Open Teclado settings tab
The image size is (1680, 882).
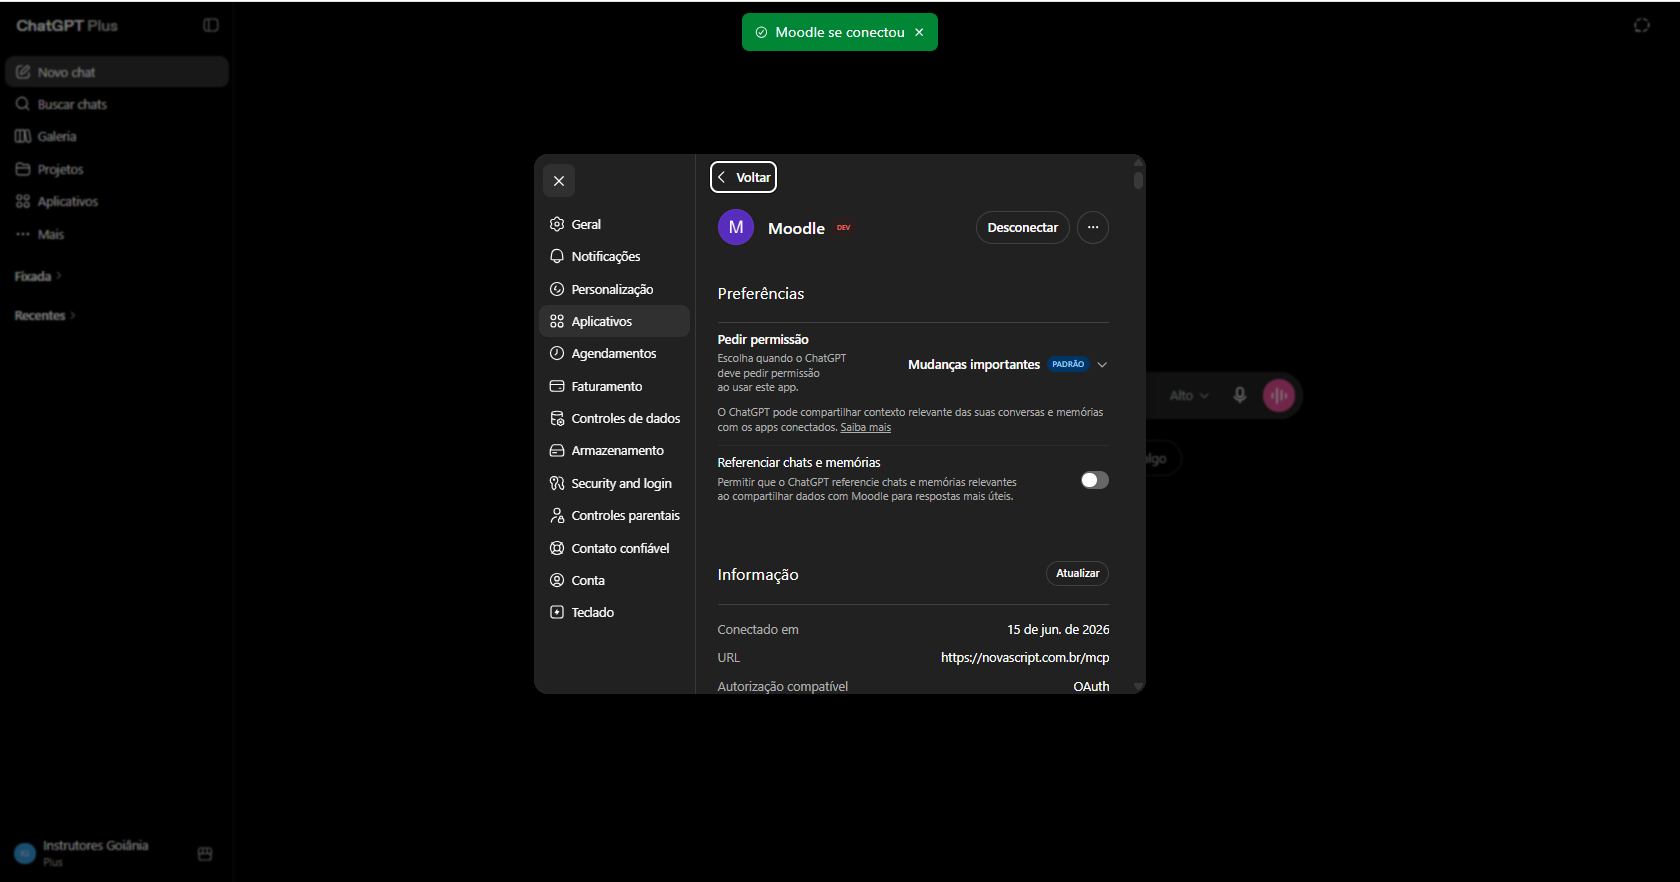(614, 612)
